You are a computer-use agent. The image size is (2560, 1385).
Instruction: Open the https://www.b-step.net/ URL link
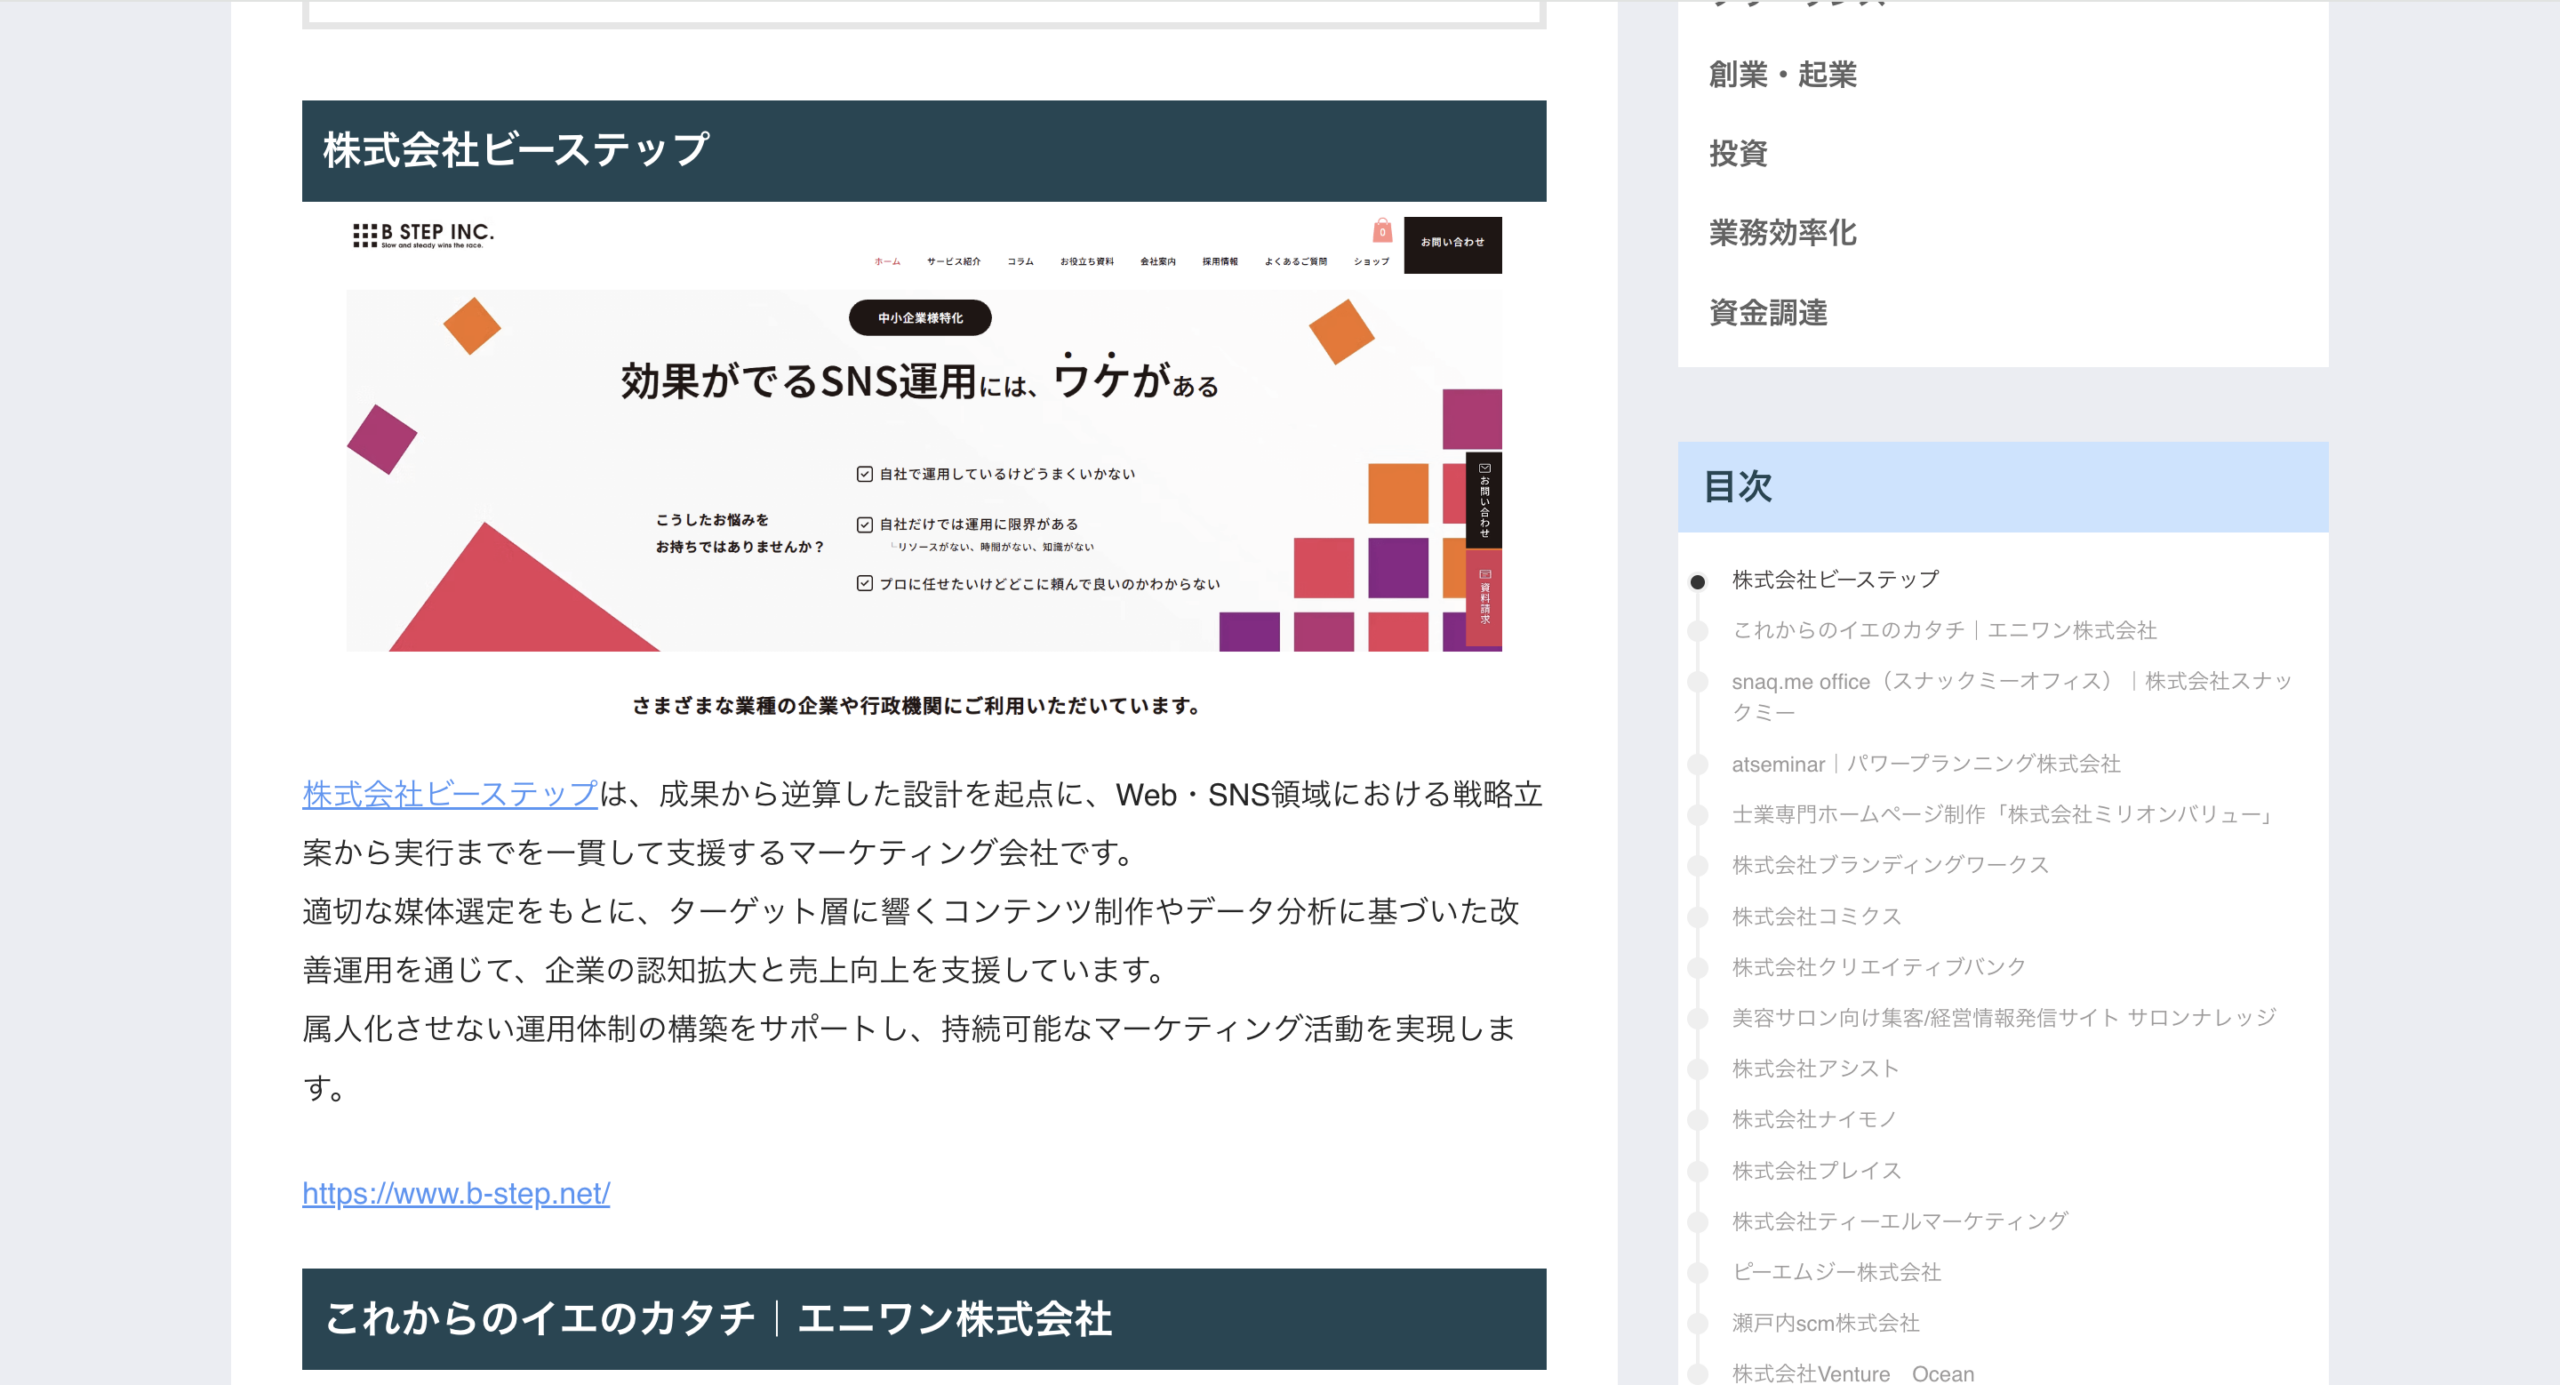tap(456, 1193)
